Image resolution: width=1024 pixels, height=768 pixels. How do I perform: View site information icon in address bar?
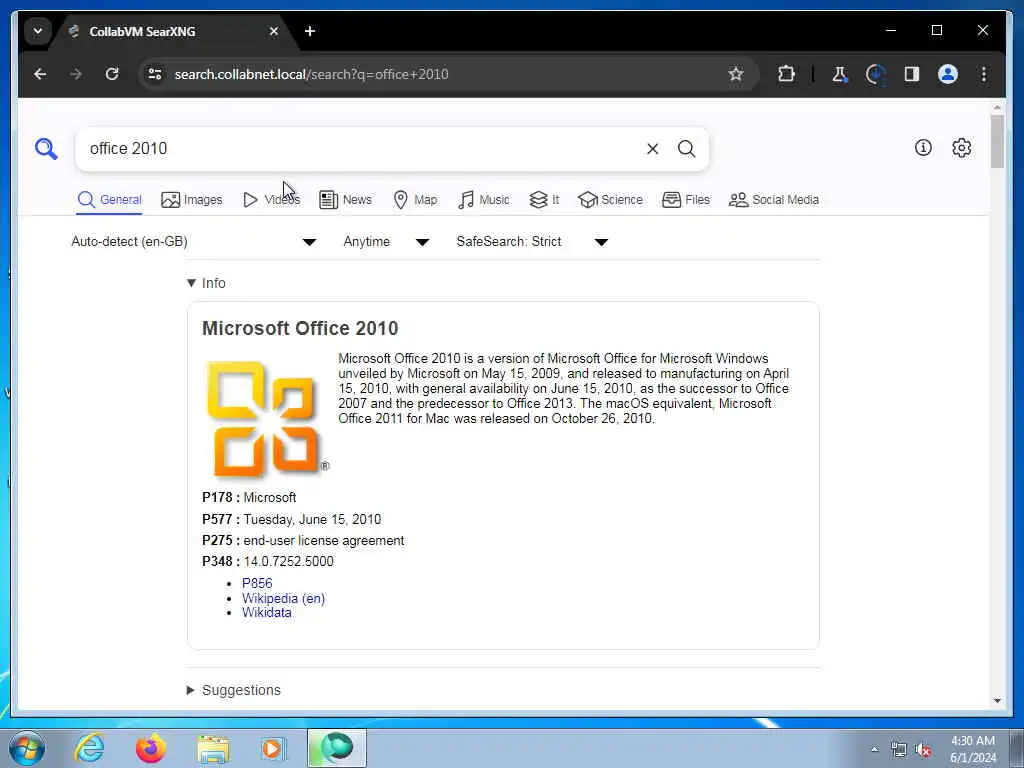coord(155,74)
